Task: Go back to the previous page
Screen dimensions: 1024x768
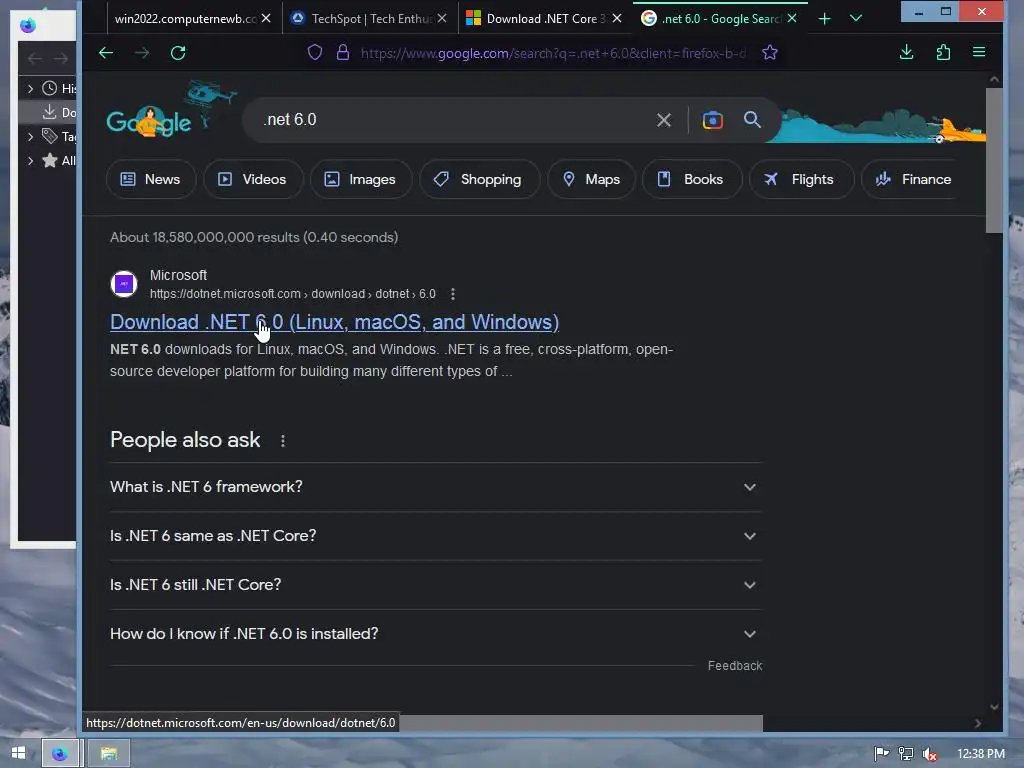Action: [106, 53]
